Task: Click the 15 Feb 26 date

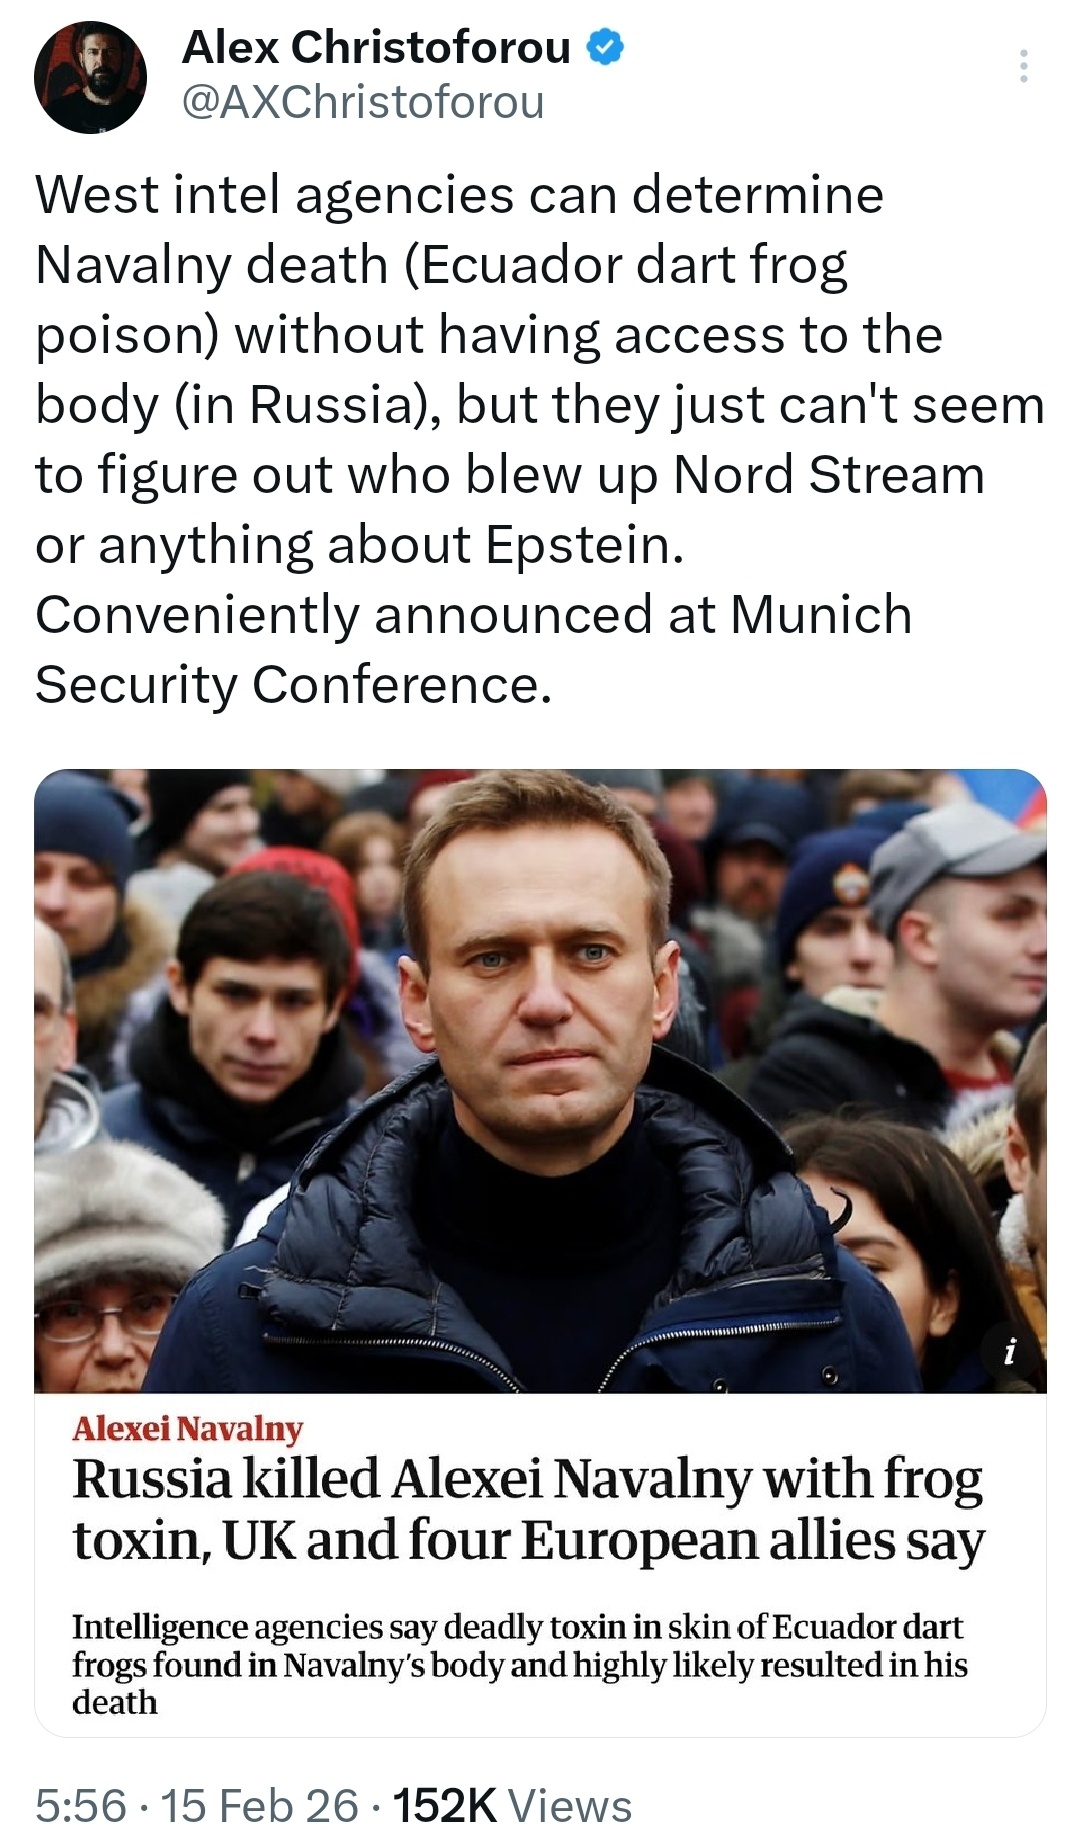Action: tap(259, 1806)
